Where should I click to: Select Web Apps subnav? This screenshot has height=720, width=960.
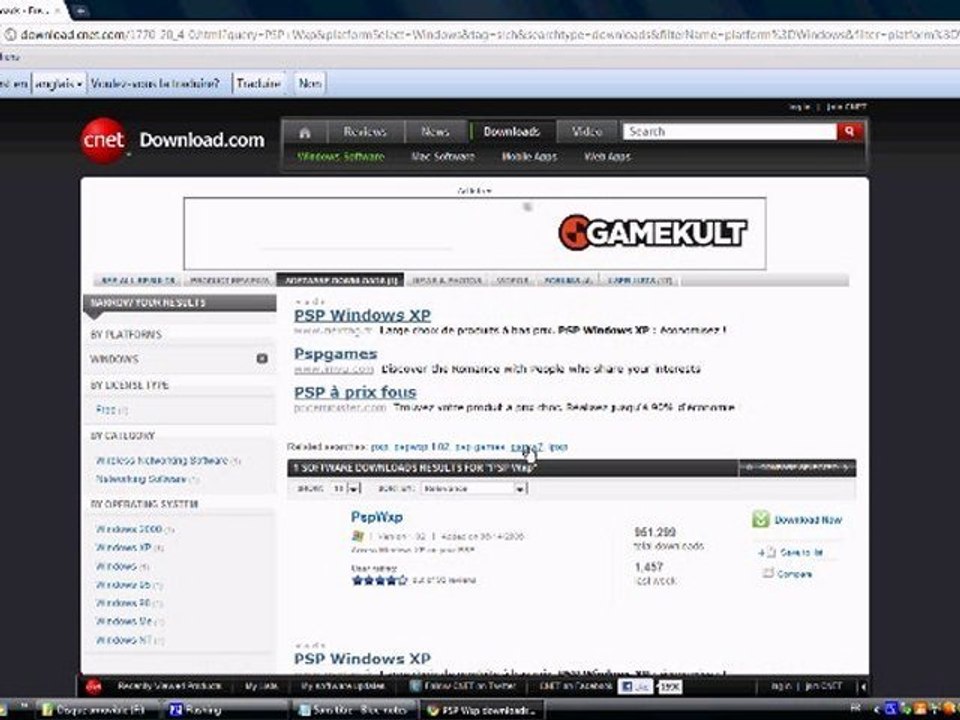607,157
